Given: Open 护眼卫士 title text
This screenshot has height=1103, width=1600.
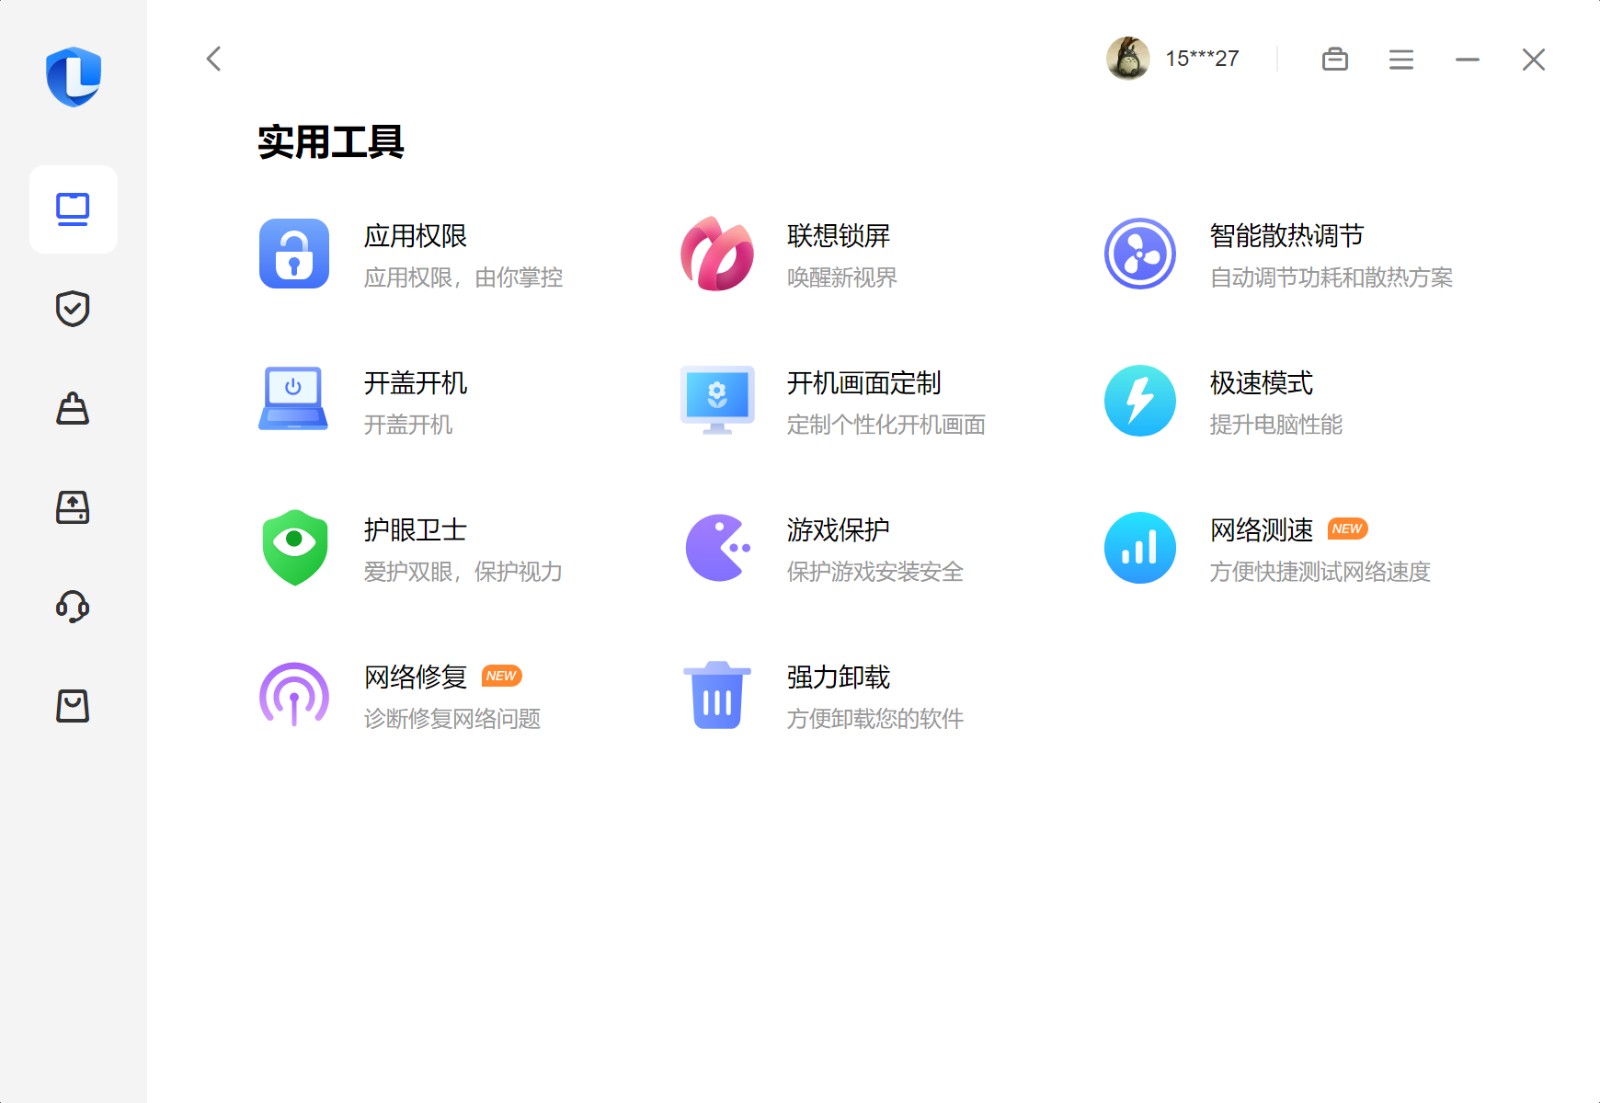Looking at the screenshot, I should [415, 530].
